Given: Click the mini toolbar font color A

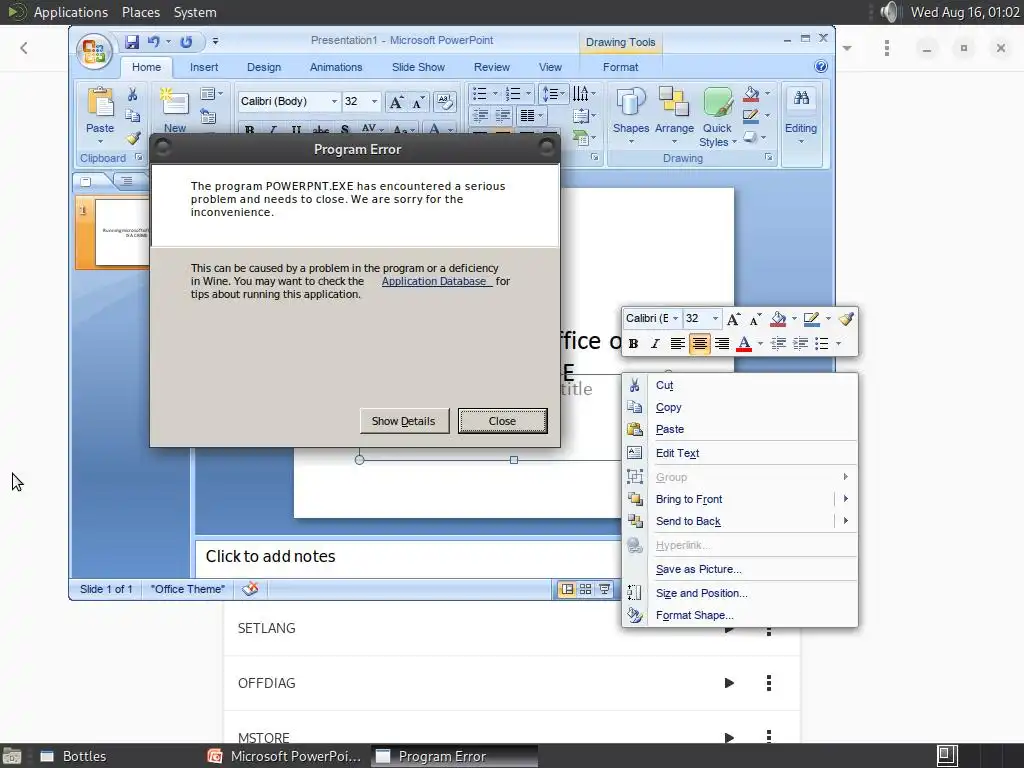Looking at the screenshot, I should point(744,344).
